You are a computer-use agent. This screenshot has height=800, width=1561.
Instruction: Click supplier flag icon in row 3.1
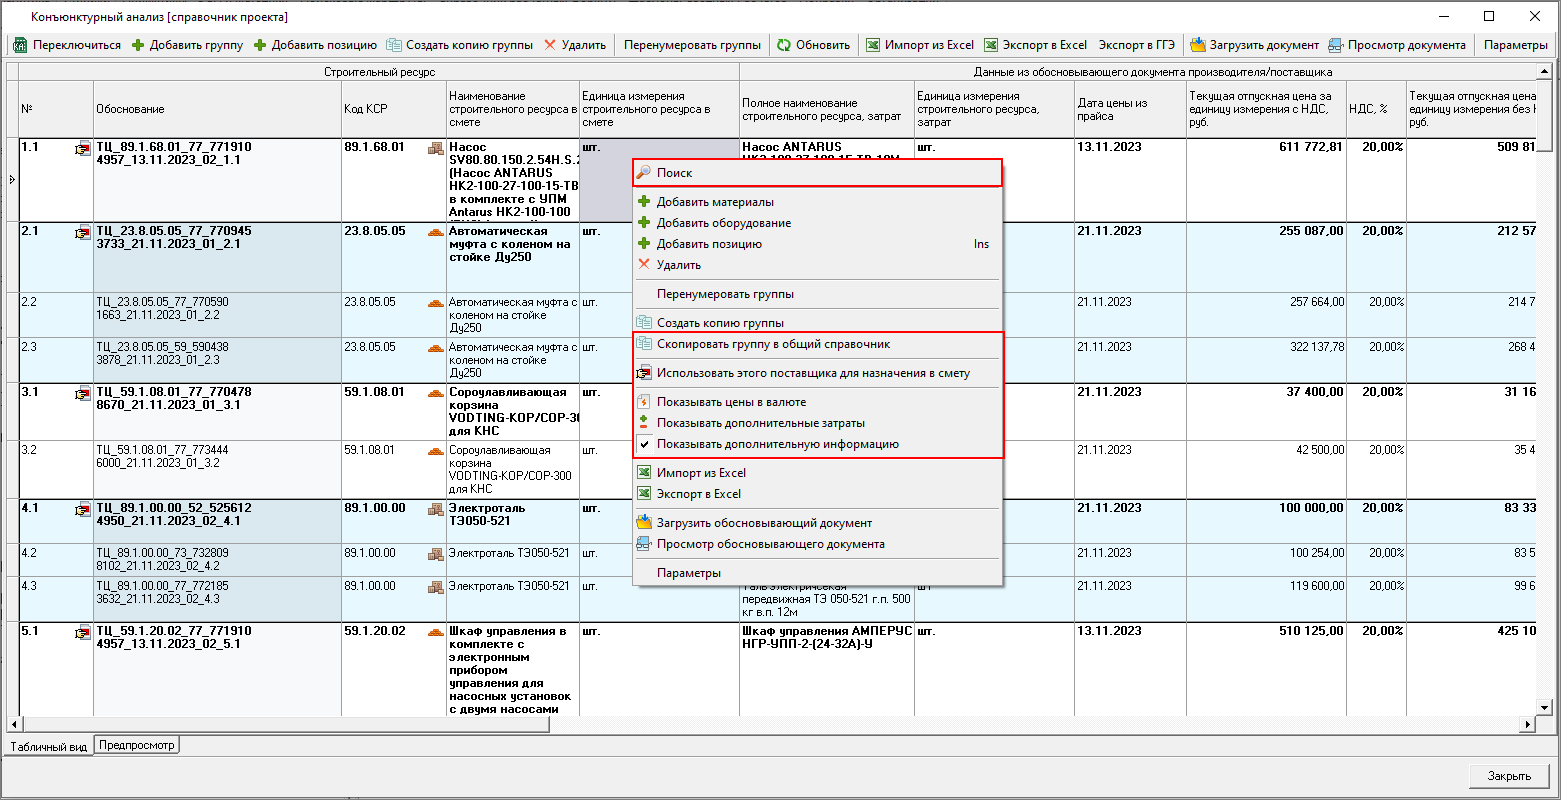click(82, 394)
